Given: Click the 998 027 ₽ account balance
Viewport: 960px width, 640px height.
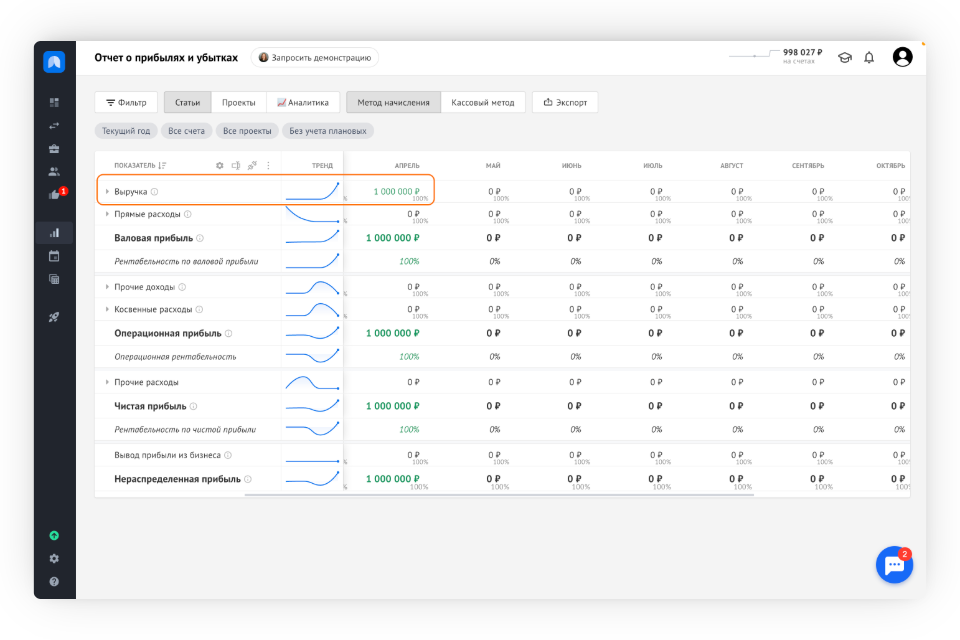Looking at the screenshot, I should tap(803, 53).
